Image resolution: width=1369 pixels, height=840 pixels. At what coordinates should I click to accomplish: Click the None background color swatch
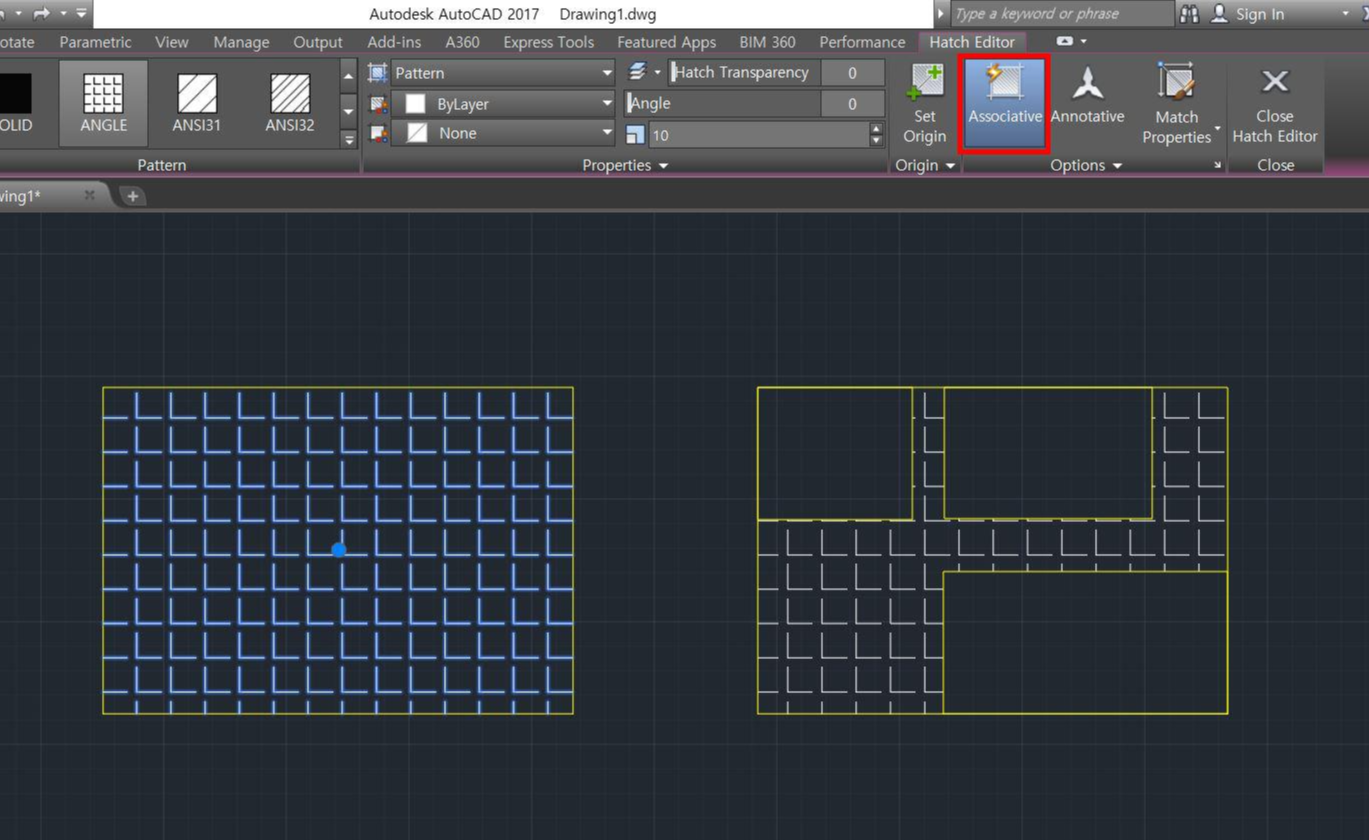[415, 133]
